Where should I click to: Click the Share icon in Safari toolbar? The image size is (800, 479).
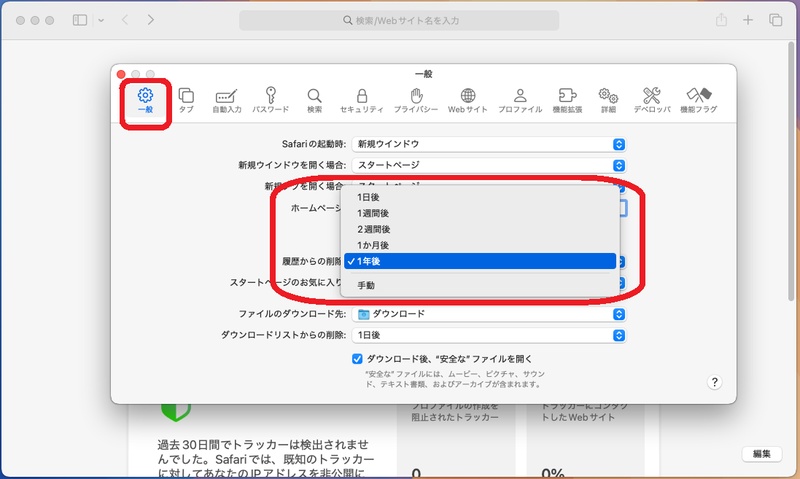point(721,20)
